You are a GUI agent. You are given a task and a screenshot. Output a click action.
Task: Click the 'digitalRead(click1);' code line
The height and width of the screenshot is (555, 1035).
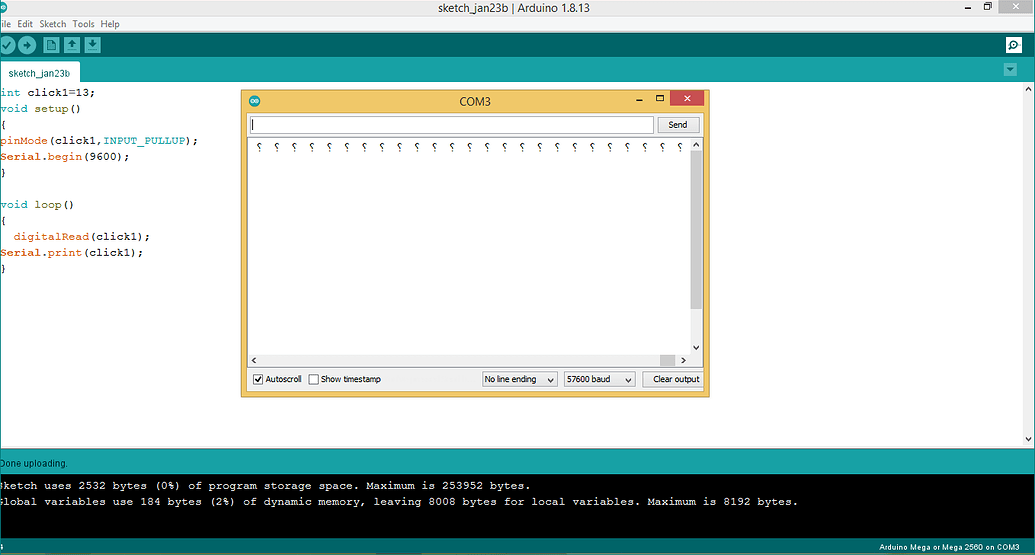point(81,236)
